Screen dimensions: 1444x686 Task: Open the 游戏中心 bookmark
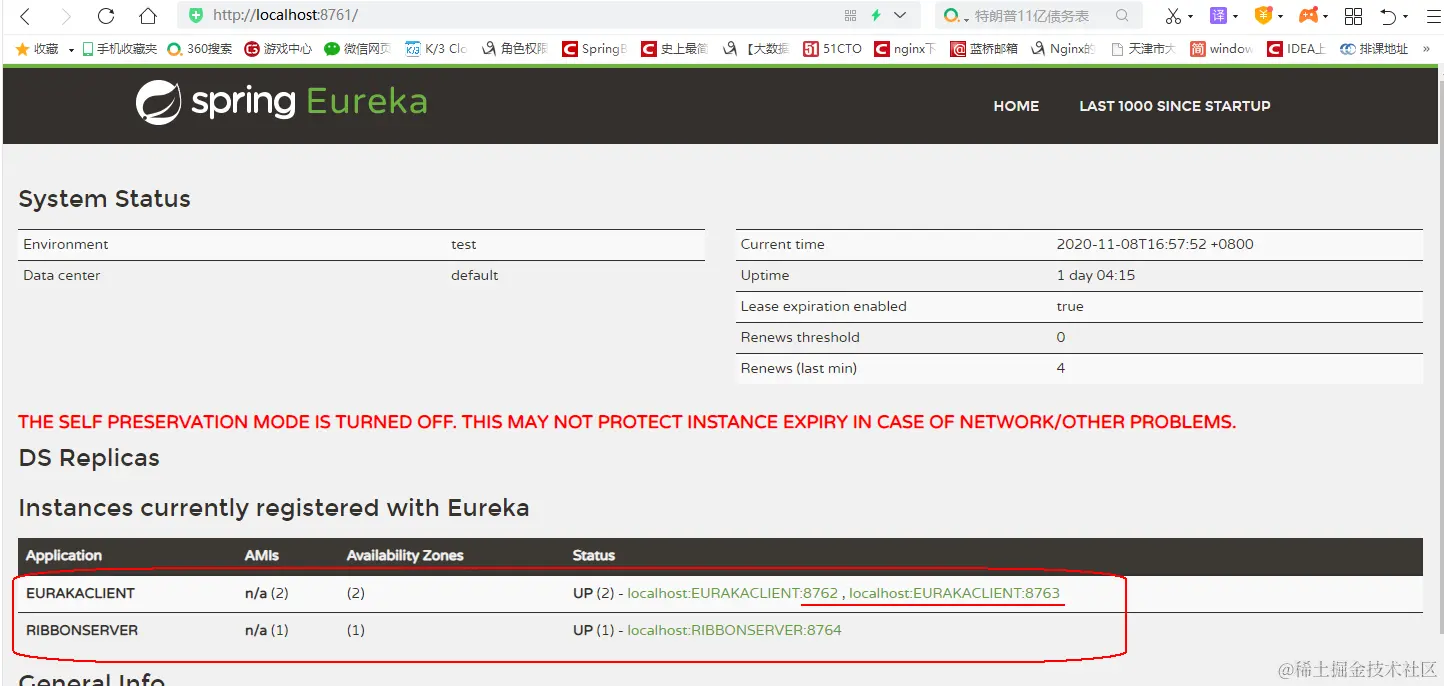[278, 48]
